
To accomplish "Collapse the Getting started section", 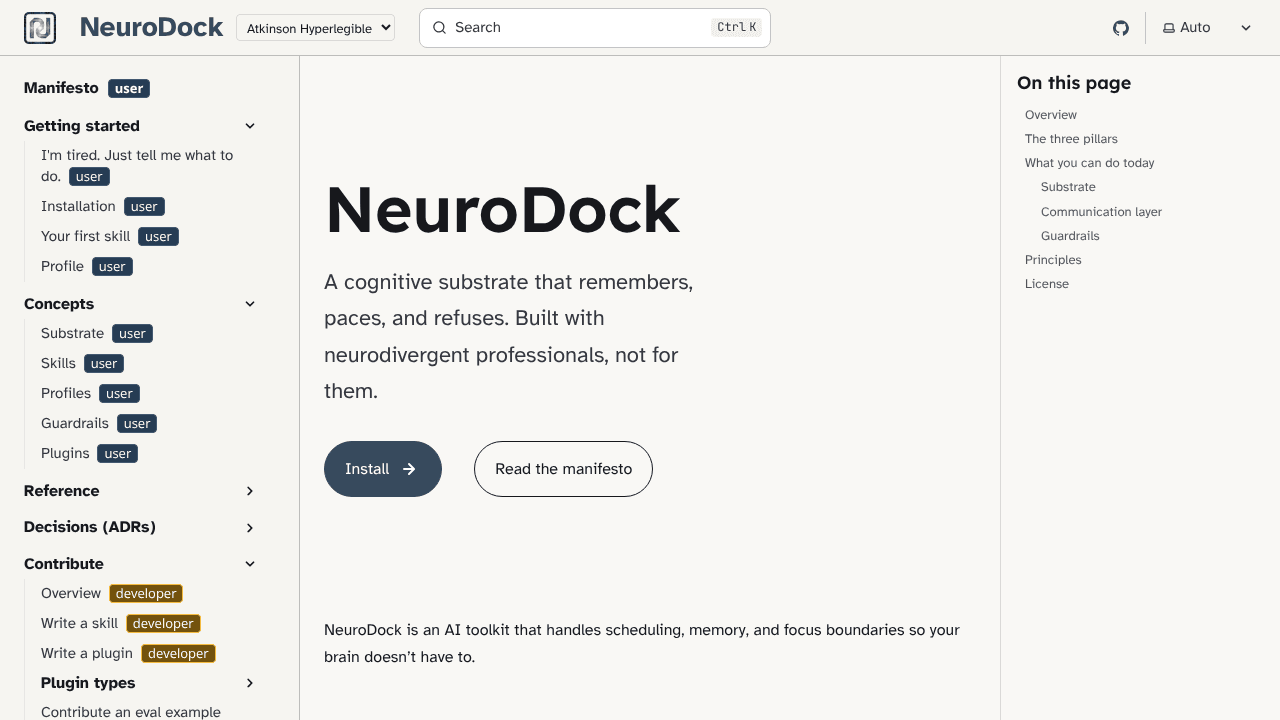I will point(250,126).
